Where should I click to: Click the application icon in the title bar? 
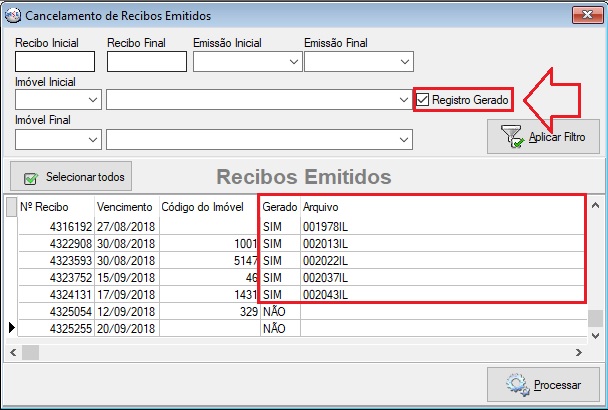[13, 16]
